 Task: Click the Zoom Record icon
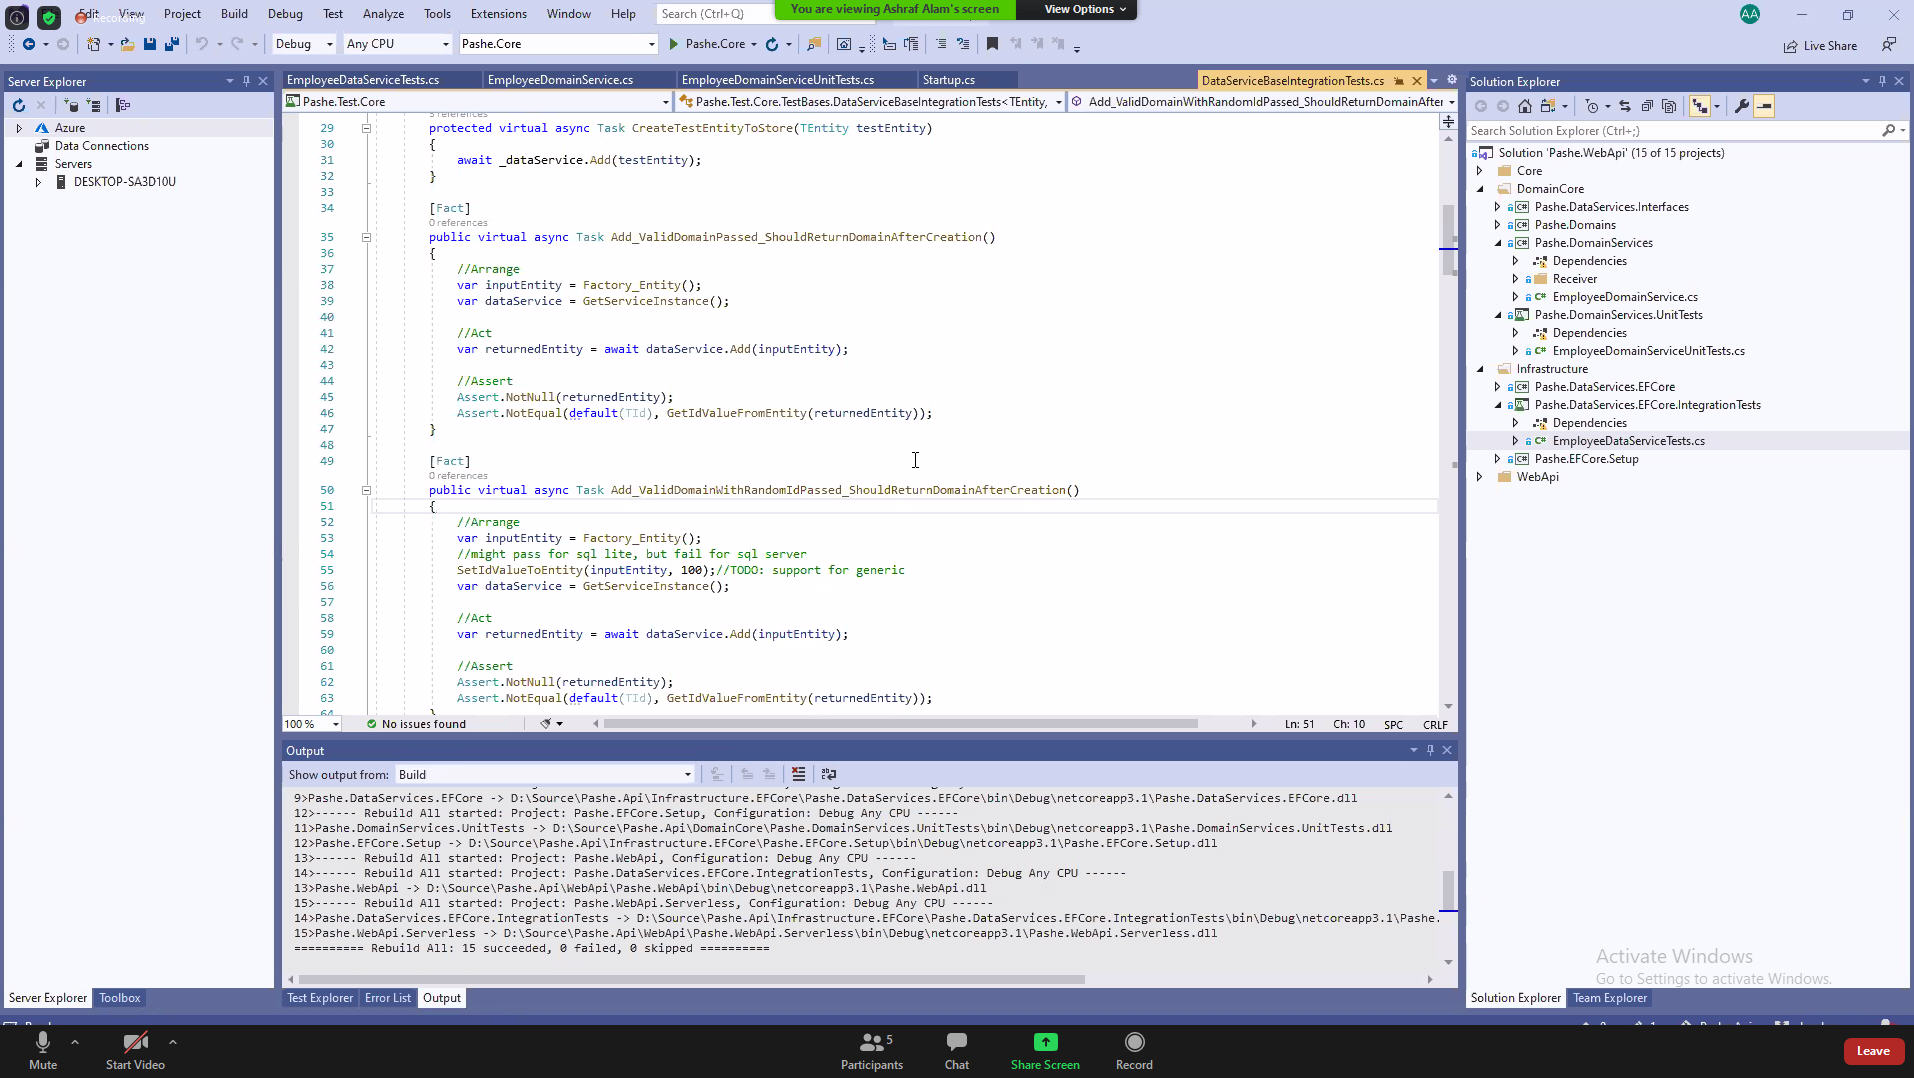[1134, 1051]
